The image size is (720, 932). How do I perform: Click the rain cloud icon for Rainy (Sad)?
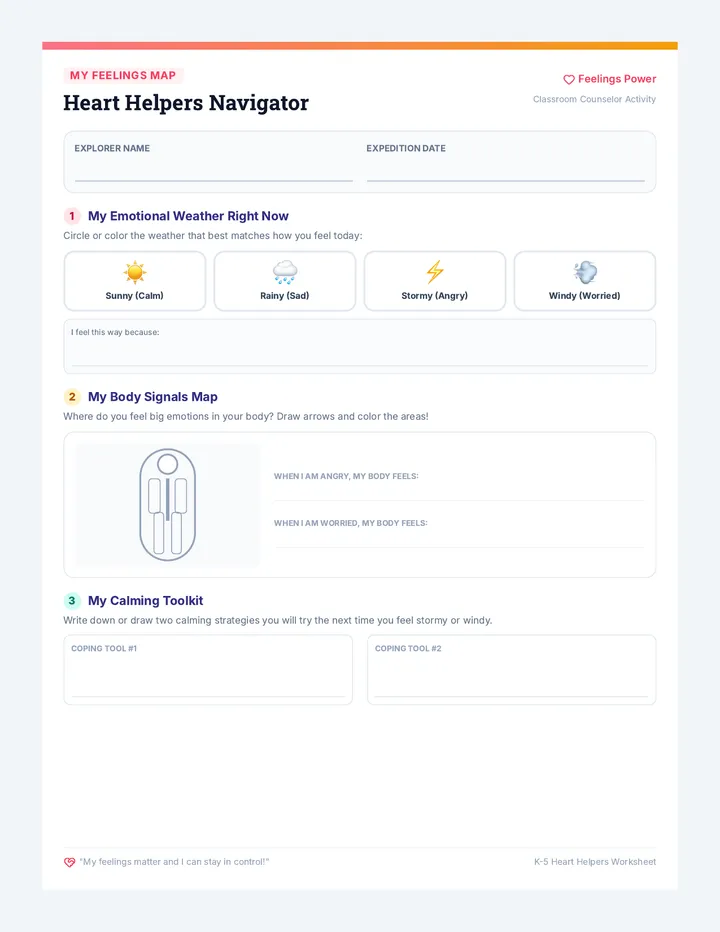[x=285, y=272]
